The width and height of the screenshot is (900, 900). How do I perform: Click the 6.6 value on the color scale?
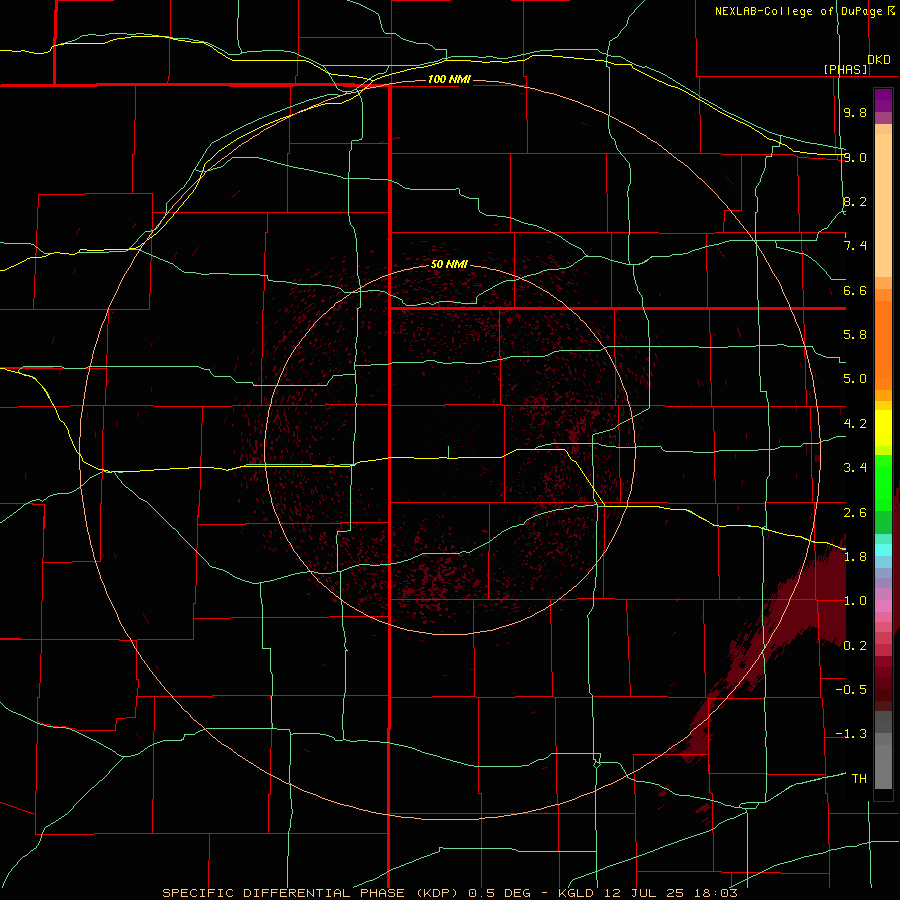(855, 290)
